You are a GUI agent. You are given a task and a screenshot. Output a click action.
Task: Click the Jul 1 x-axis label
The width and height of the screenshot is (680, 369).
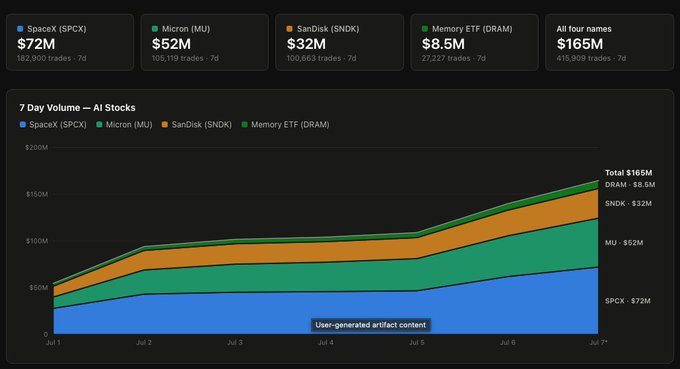pos(53,343)
